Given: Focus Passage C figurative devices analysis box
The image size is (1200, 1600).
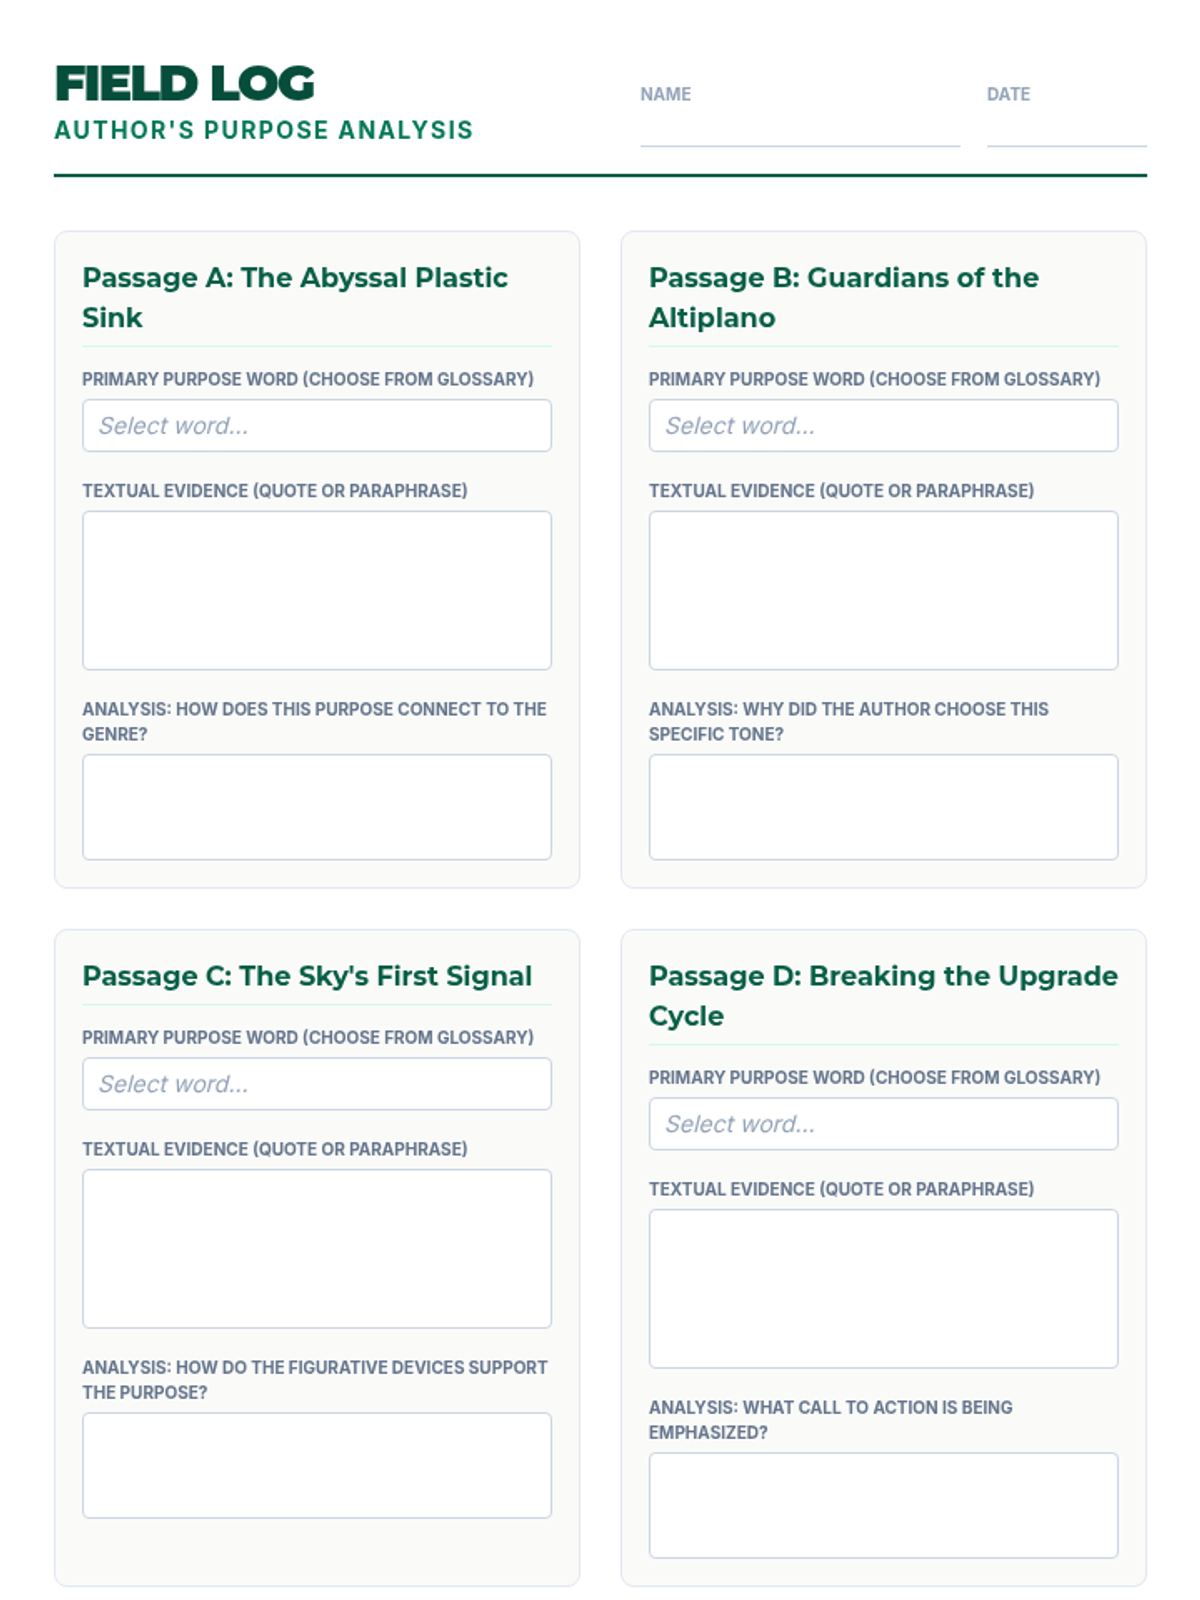Looking at the screenshot, I should coord(316,1465).
